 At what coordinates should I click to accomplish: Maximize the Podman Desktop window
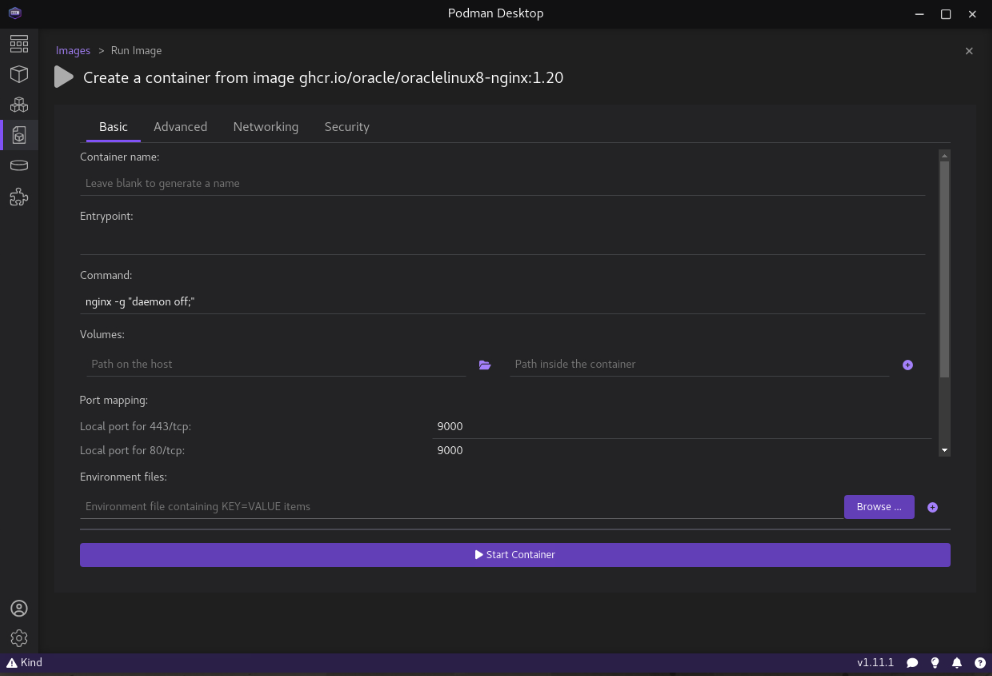click(x=946, y=14)
